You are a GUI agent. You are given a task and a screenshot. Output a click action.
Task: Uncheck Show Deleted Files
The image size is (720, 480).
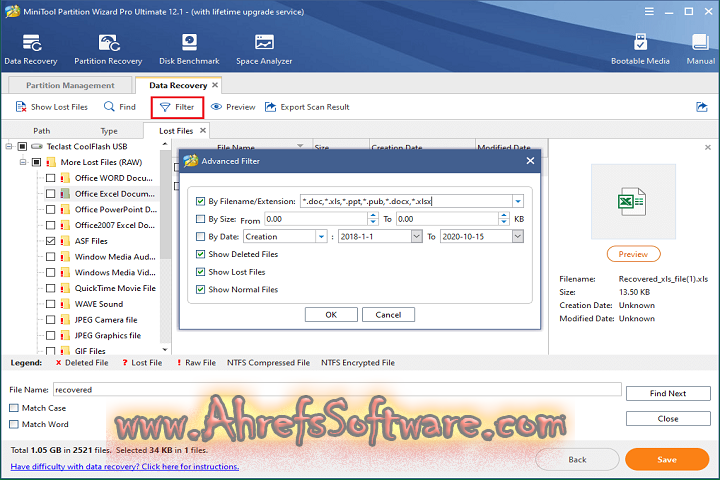(200, 254)
